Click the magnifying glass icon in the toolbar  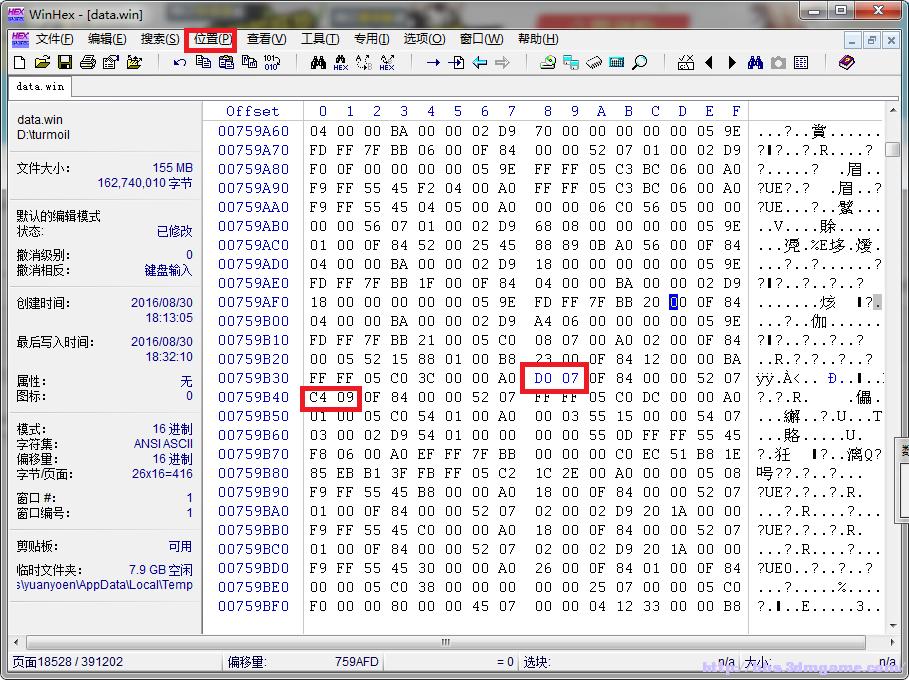coord(640,62)
